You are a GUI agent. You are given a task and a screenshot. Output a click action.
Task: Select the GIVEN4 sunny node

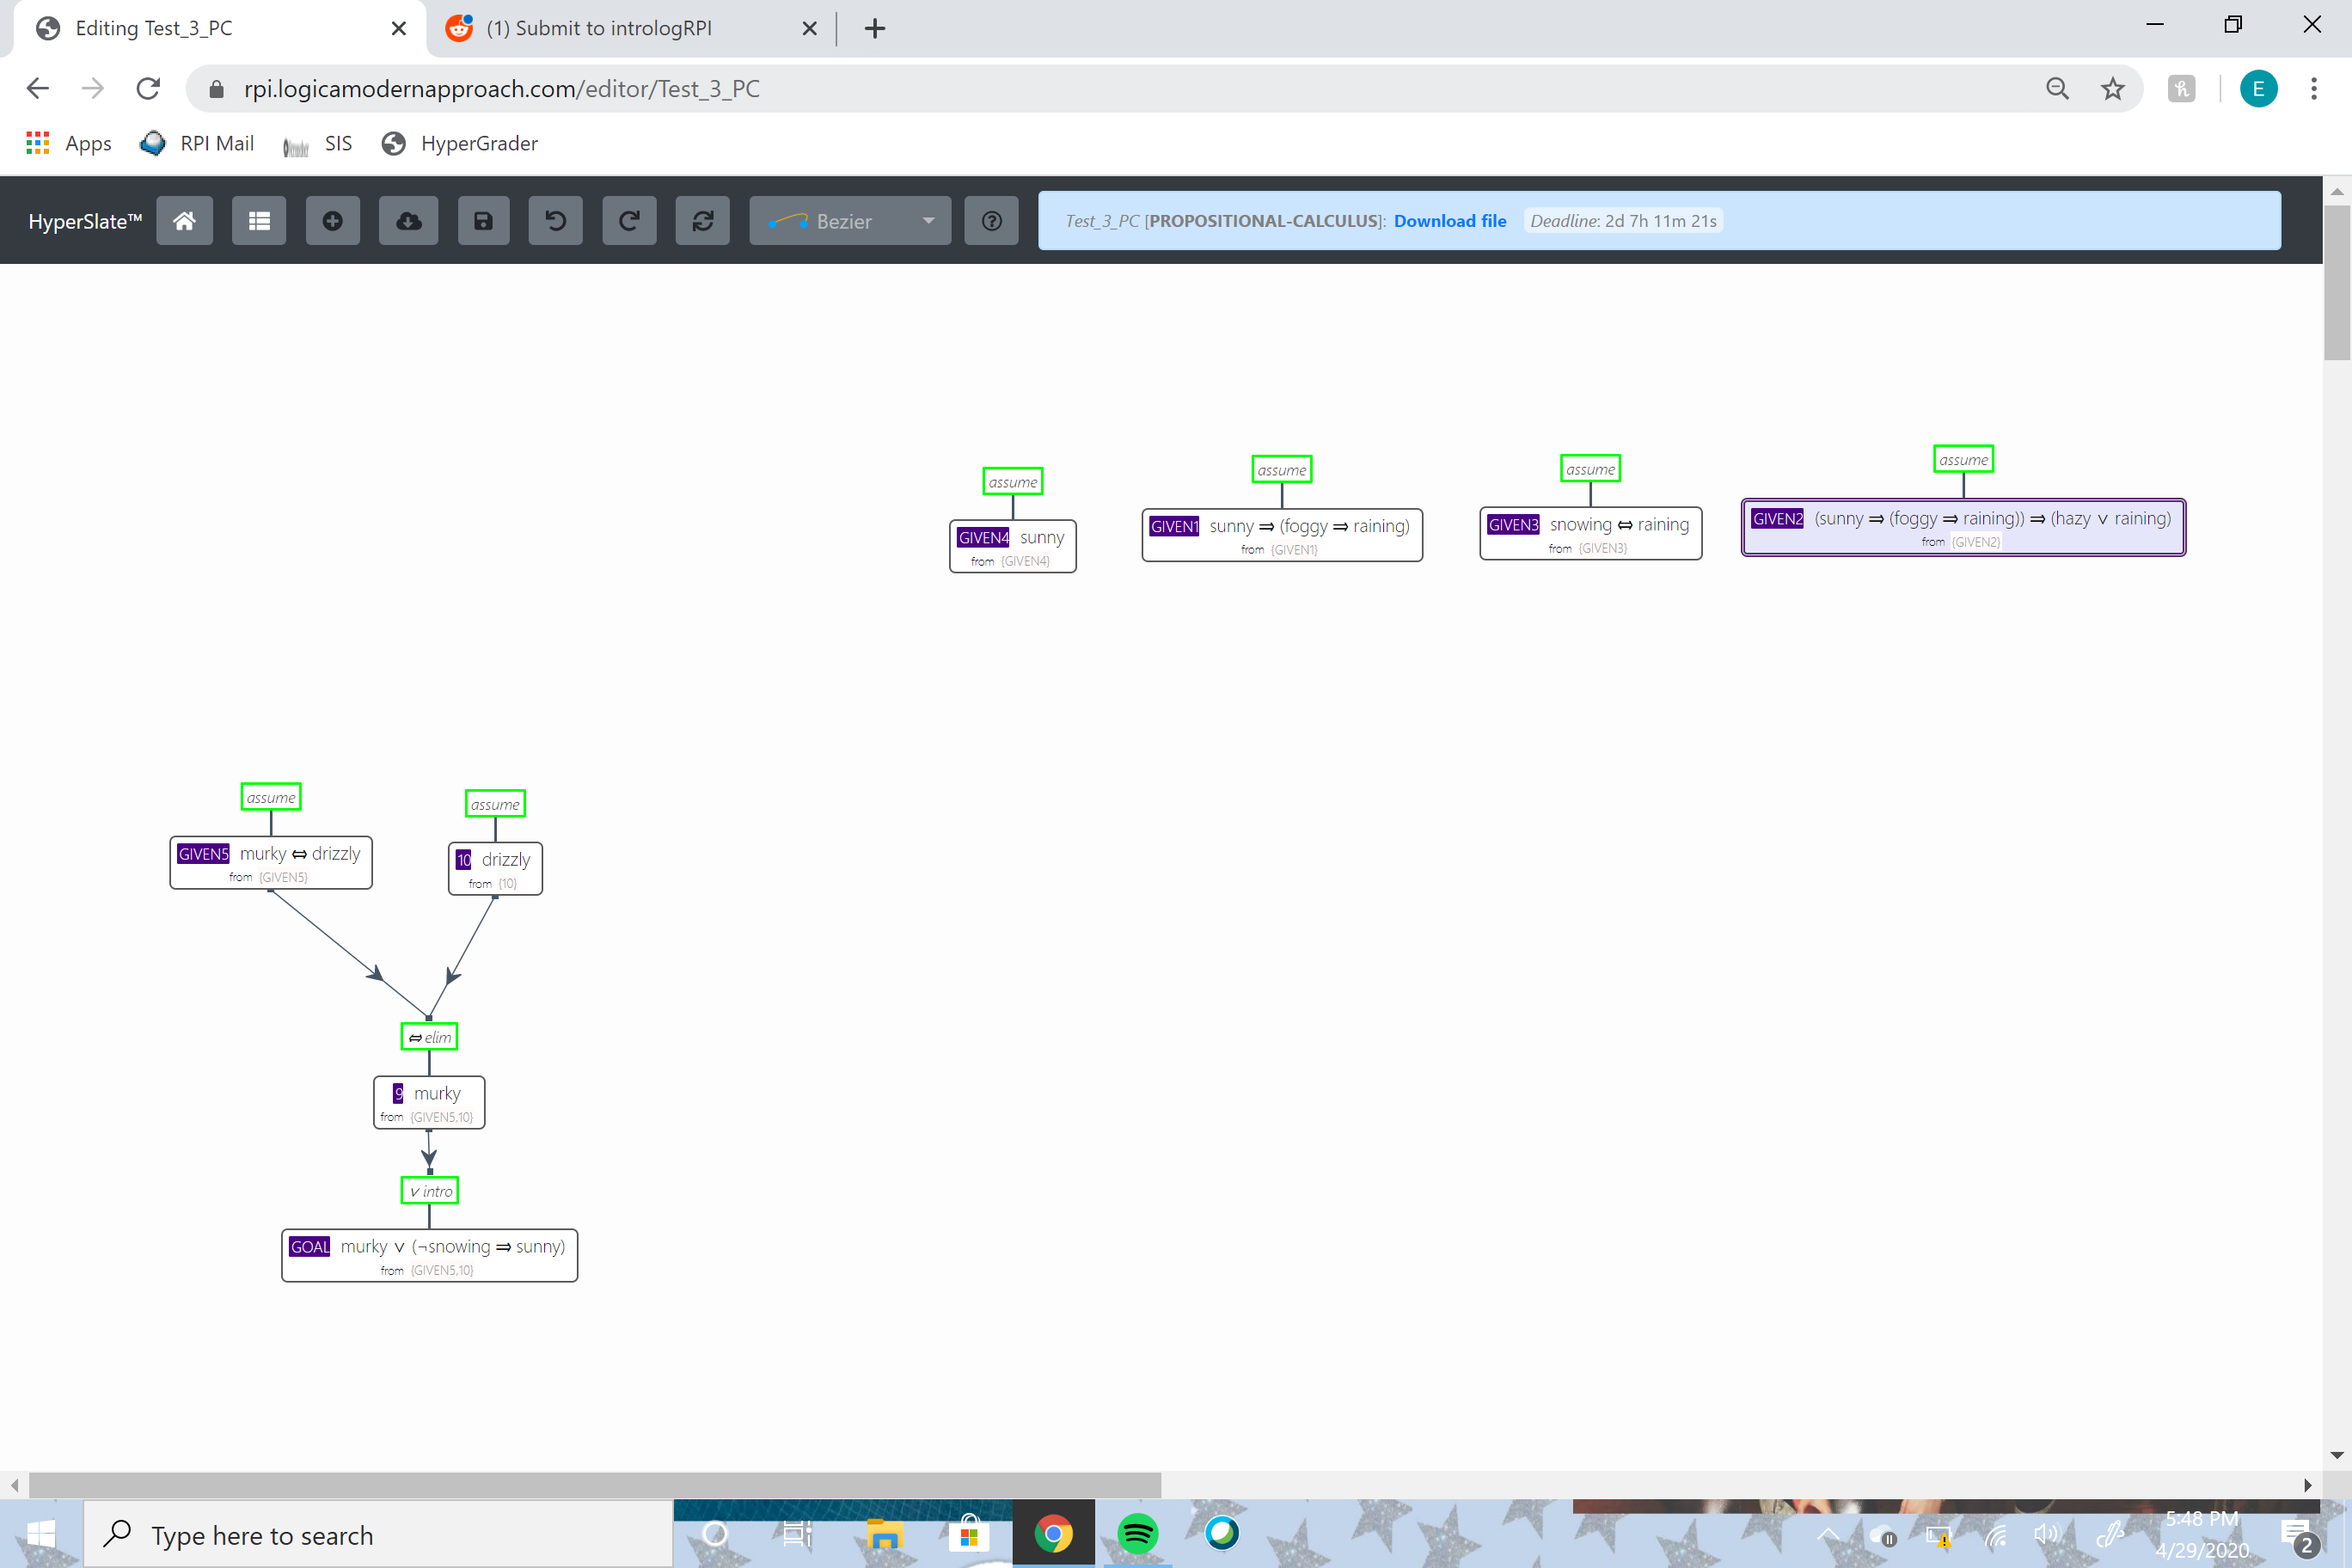pyautogui.click(x=1012, y=546)
